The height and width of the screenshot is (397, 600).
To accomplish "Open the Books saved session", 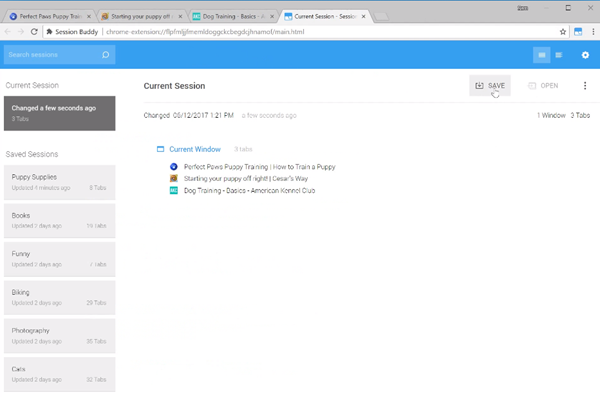I will (x=59, y=221).
